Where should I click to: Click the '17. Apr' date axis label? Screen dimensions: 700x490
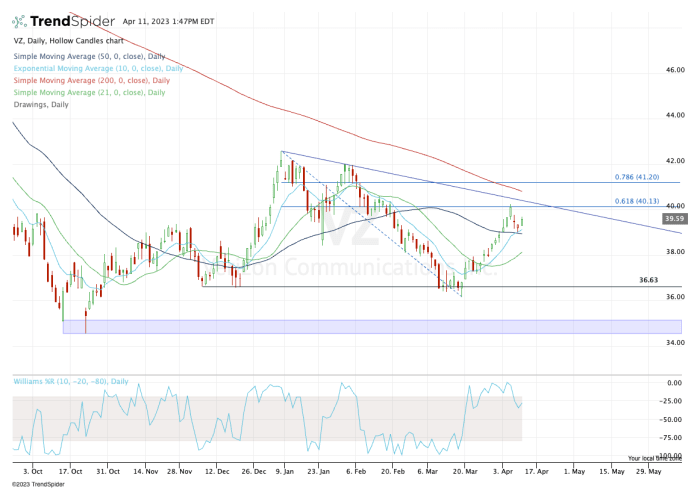coord(539,468)
